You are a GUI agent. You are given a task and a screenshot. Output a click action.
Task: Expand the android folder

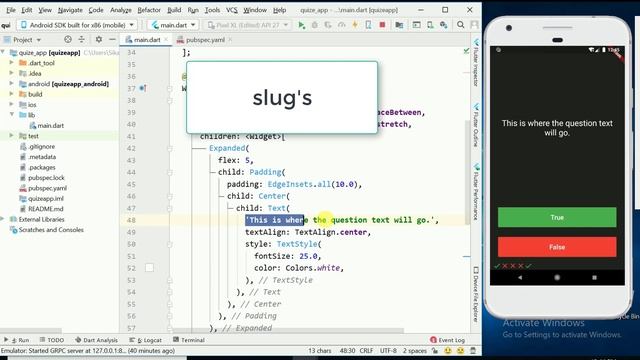(11, 84)
